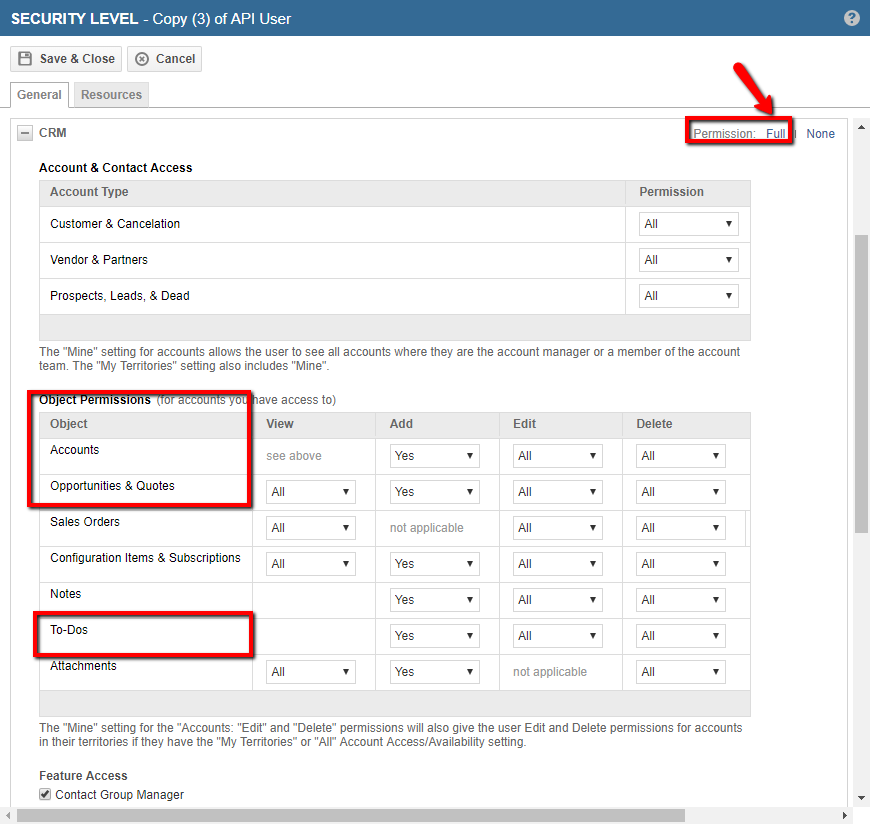Click the vertical scrollbar thumb
870x824 pixels.
click(x=861, y=384)
